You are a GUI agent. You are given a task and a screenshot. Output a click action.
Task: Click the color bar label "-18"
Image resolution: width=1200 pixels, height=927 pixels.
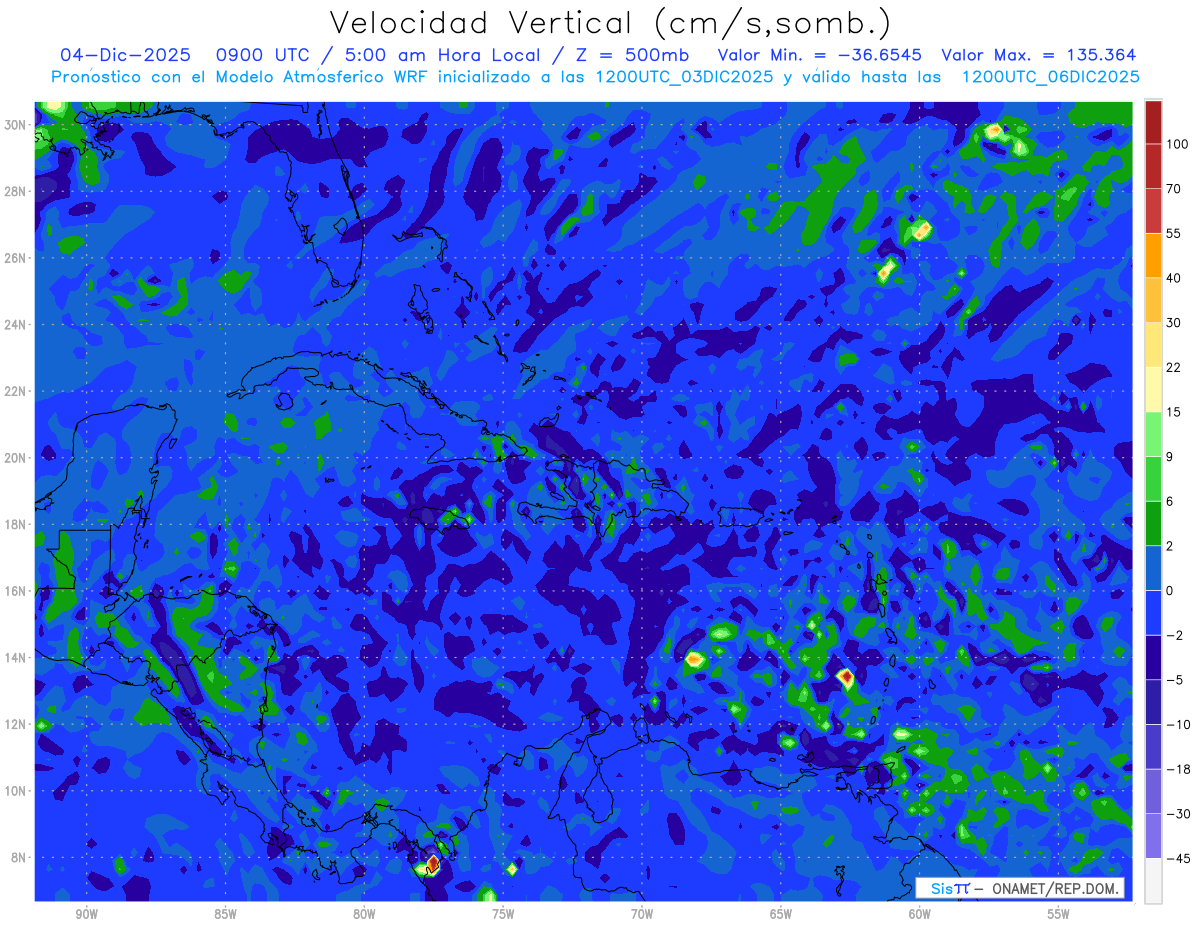[1177, 768]
